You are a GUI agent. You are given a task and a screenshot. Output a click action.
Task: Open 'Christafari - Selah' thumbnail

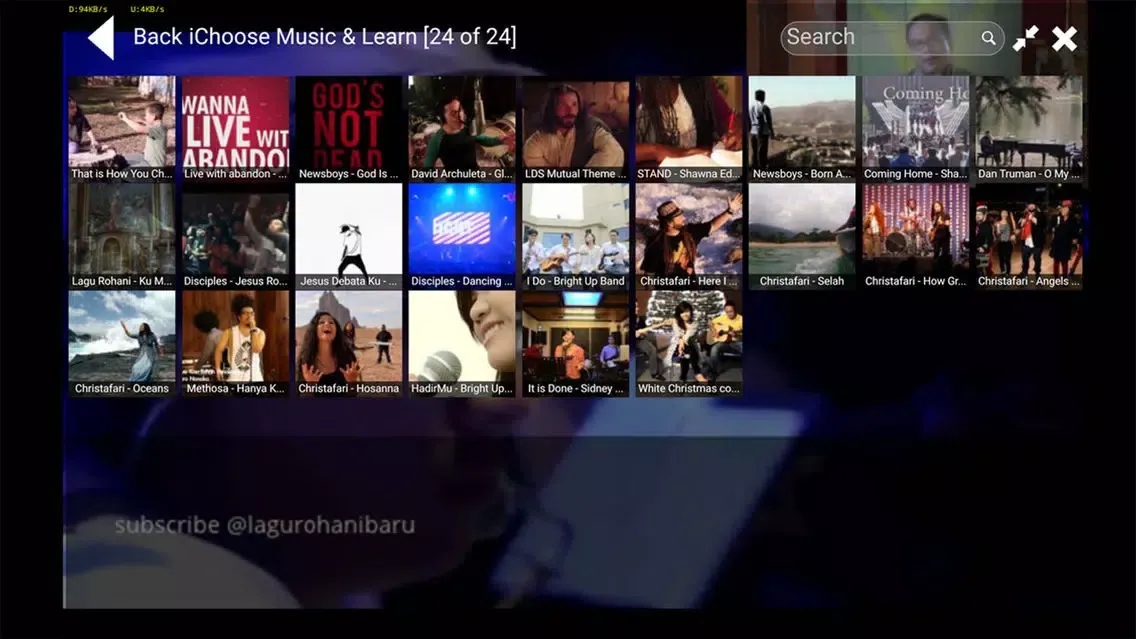[x=802, y=236]
